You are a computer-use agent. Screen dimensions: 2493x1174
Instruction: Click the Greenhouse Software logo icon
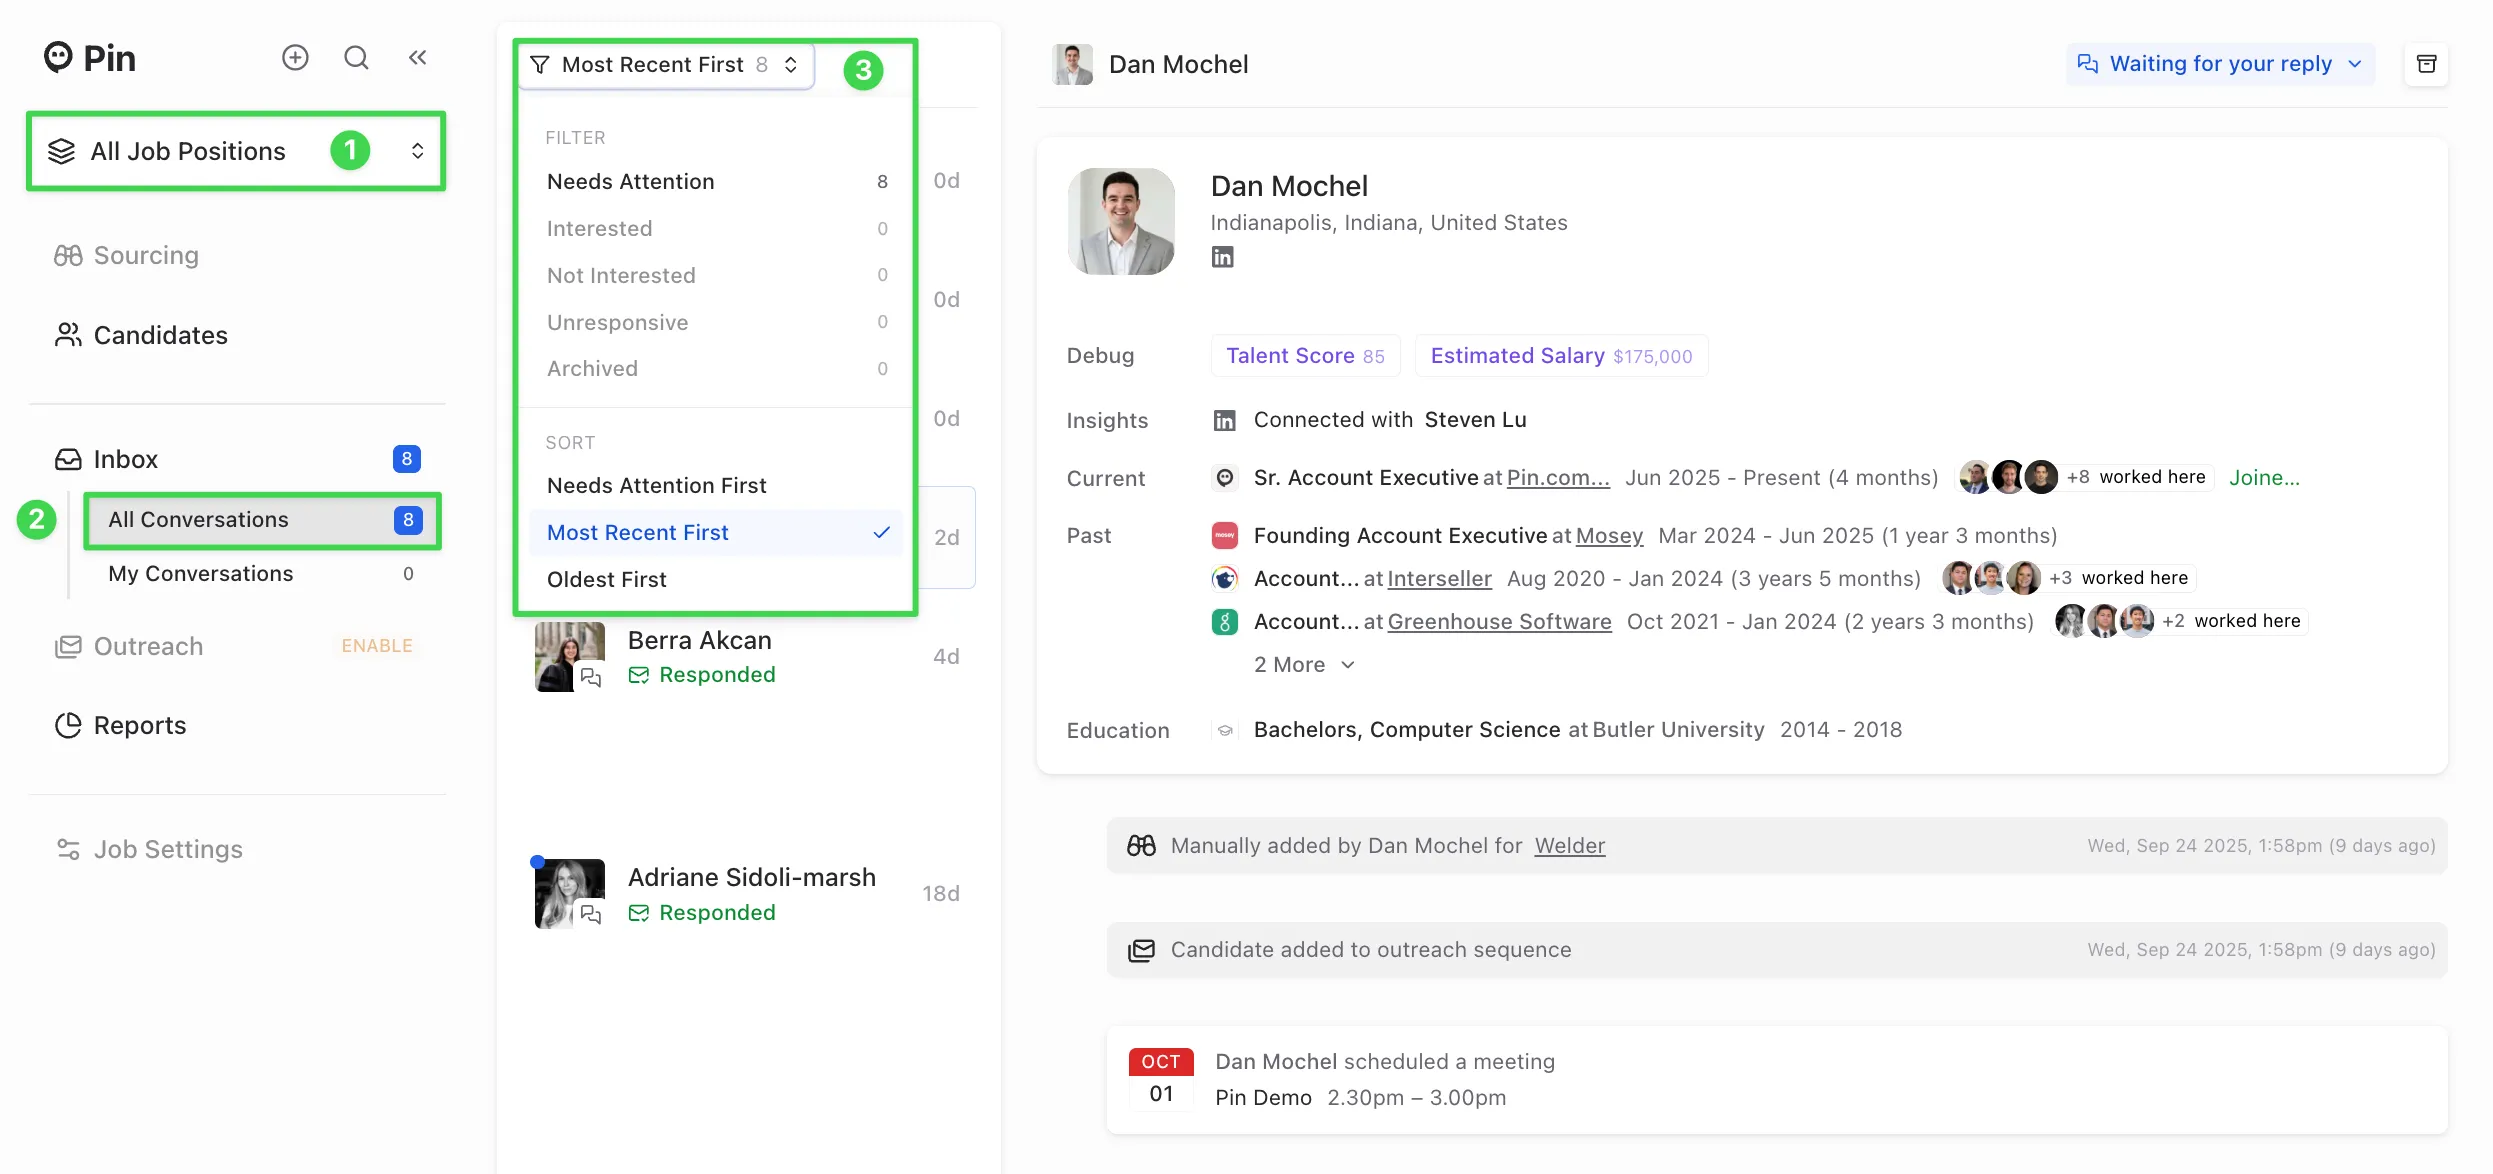pyautogui.click(x=1225, y=622)
